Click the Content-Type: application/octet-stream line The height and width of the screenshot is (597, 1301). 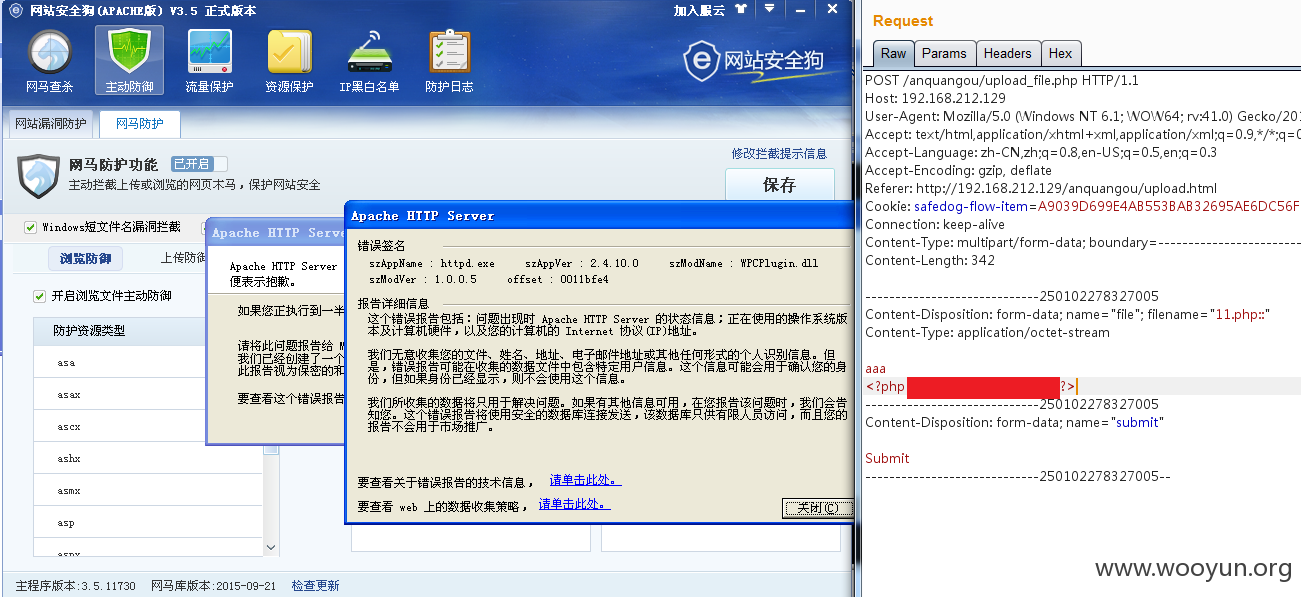click(x=987, y=332)
